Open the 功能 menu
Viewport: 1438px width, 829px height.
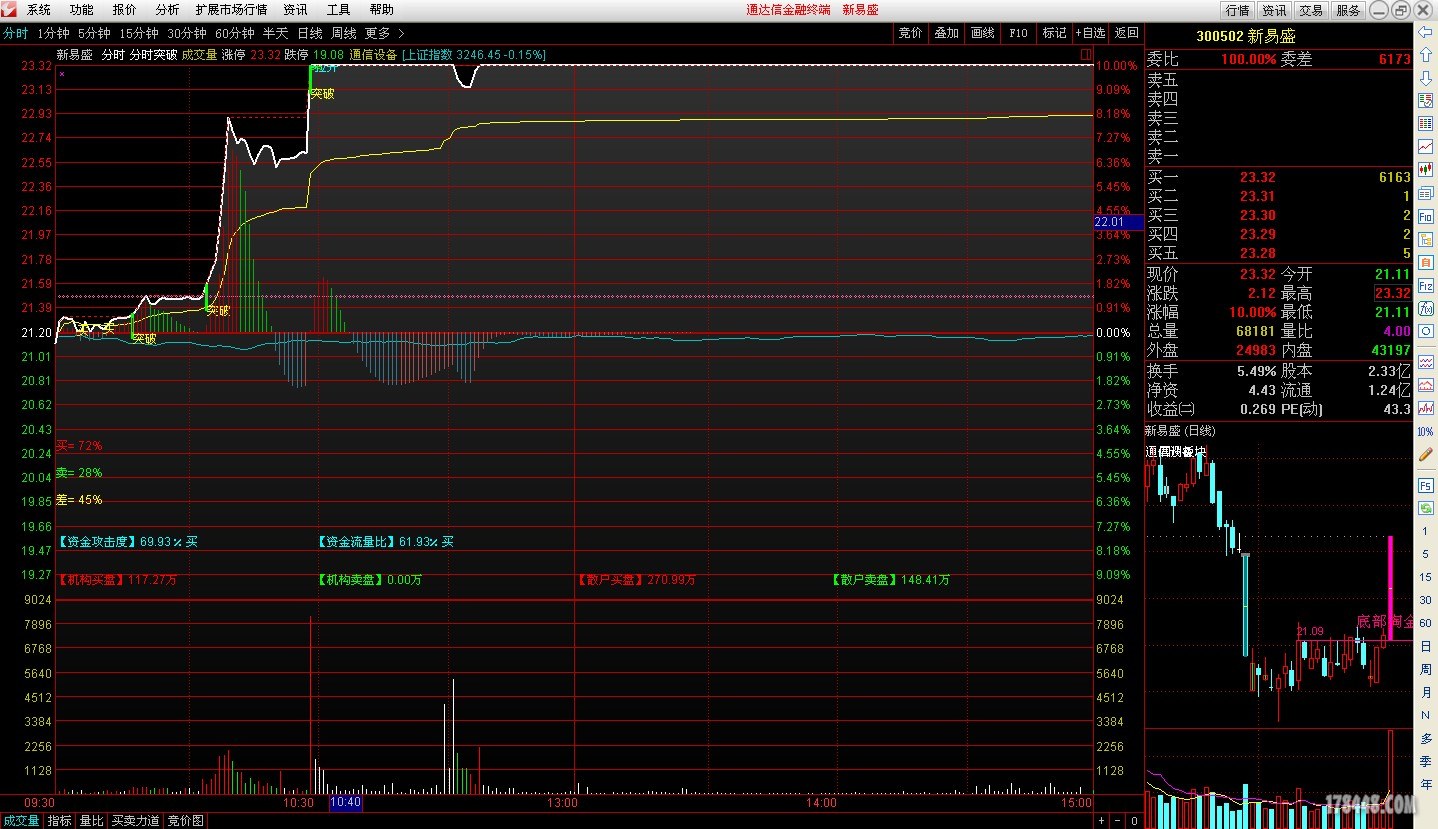click(x=82, y=10)
